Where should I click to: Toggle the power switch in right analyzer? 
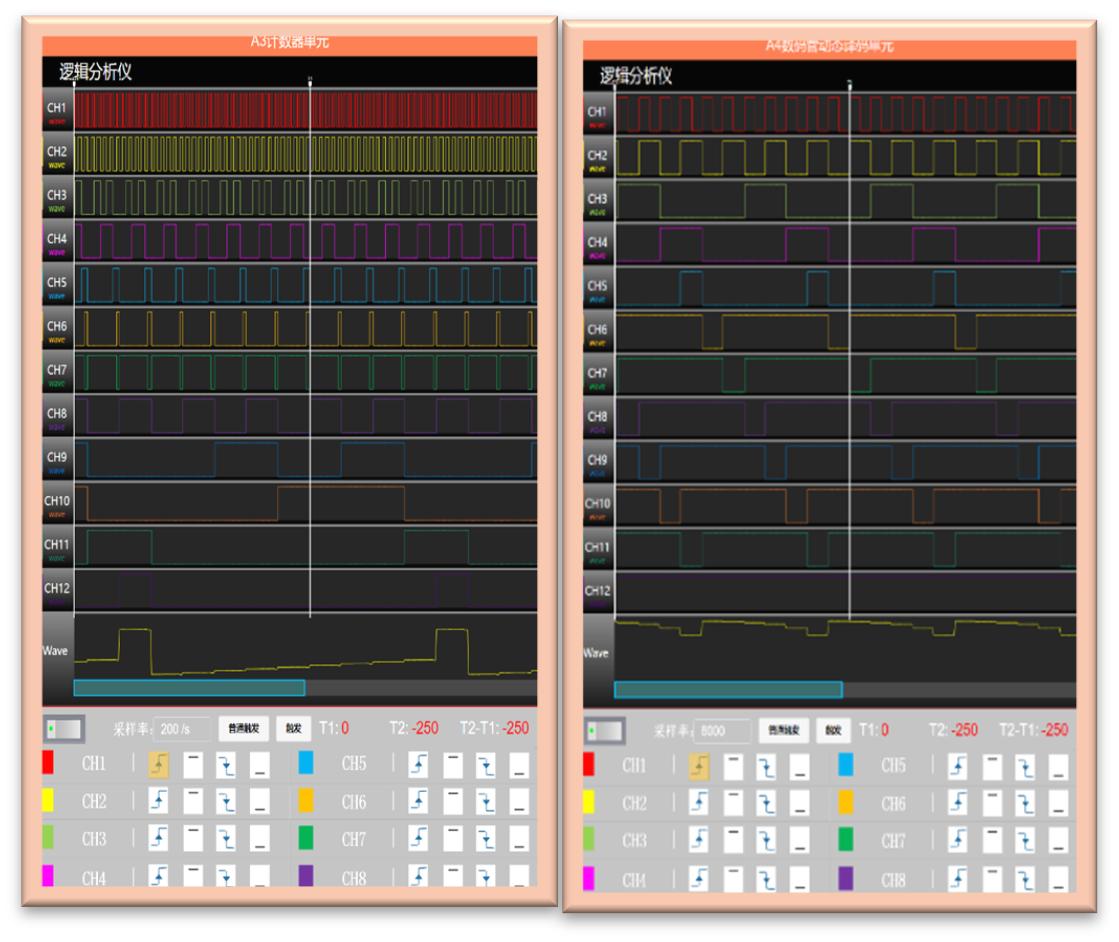(606, 731)
